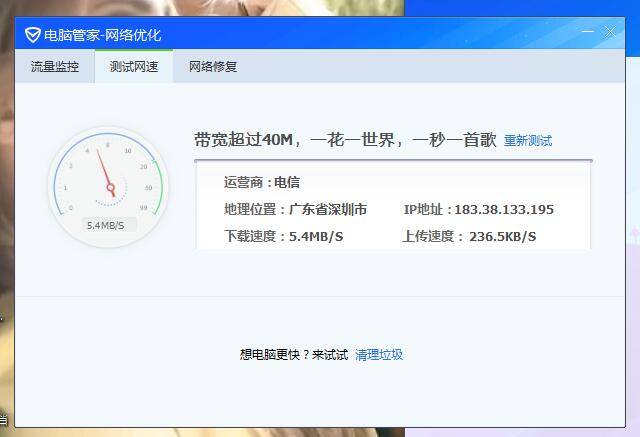Click the 电脑管家 shield logo icon

pos(33,35)
